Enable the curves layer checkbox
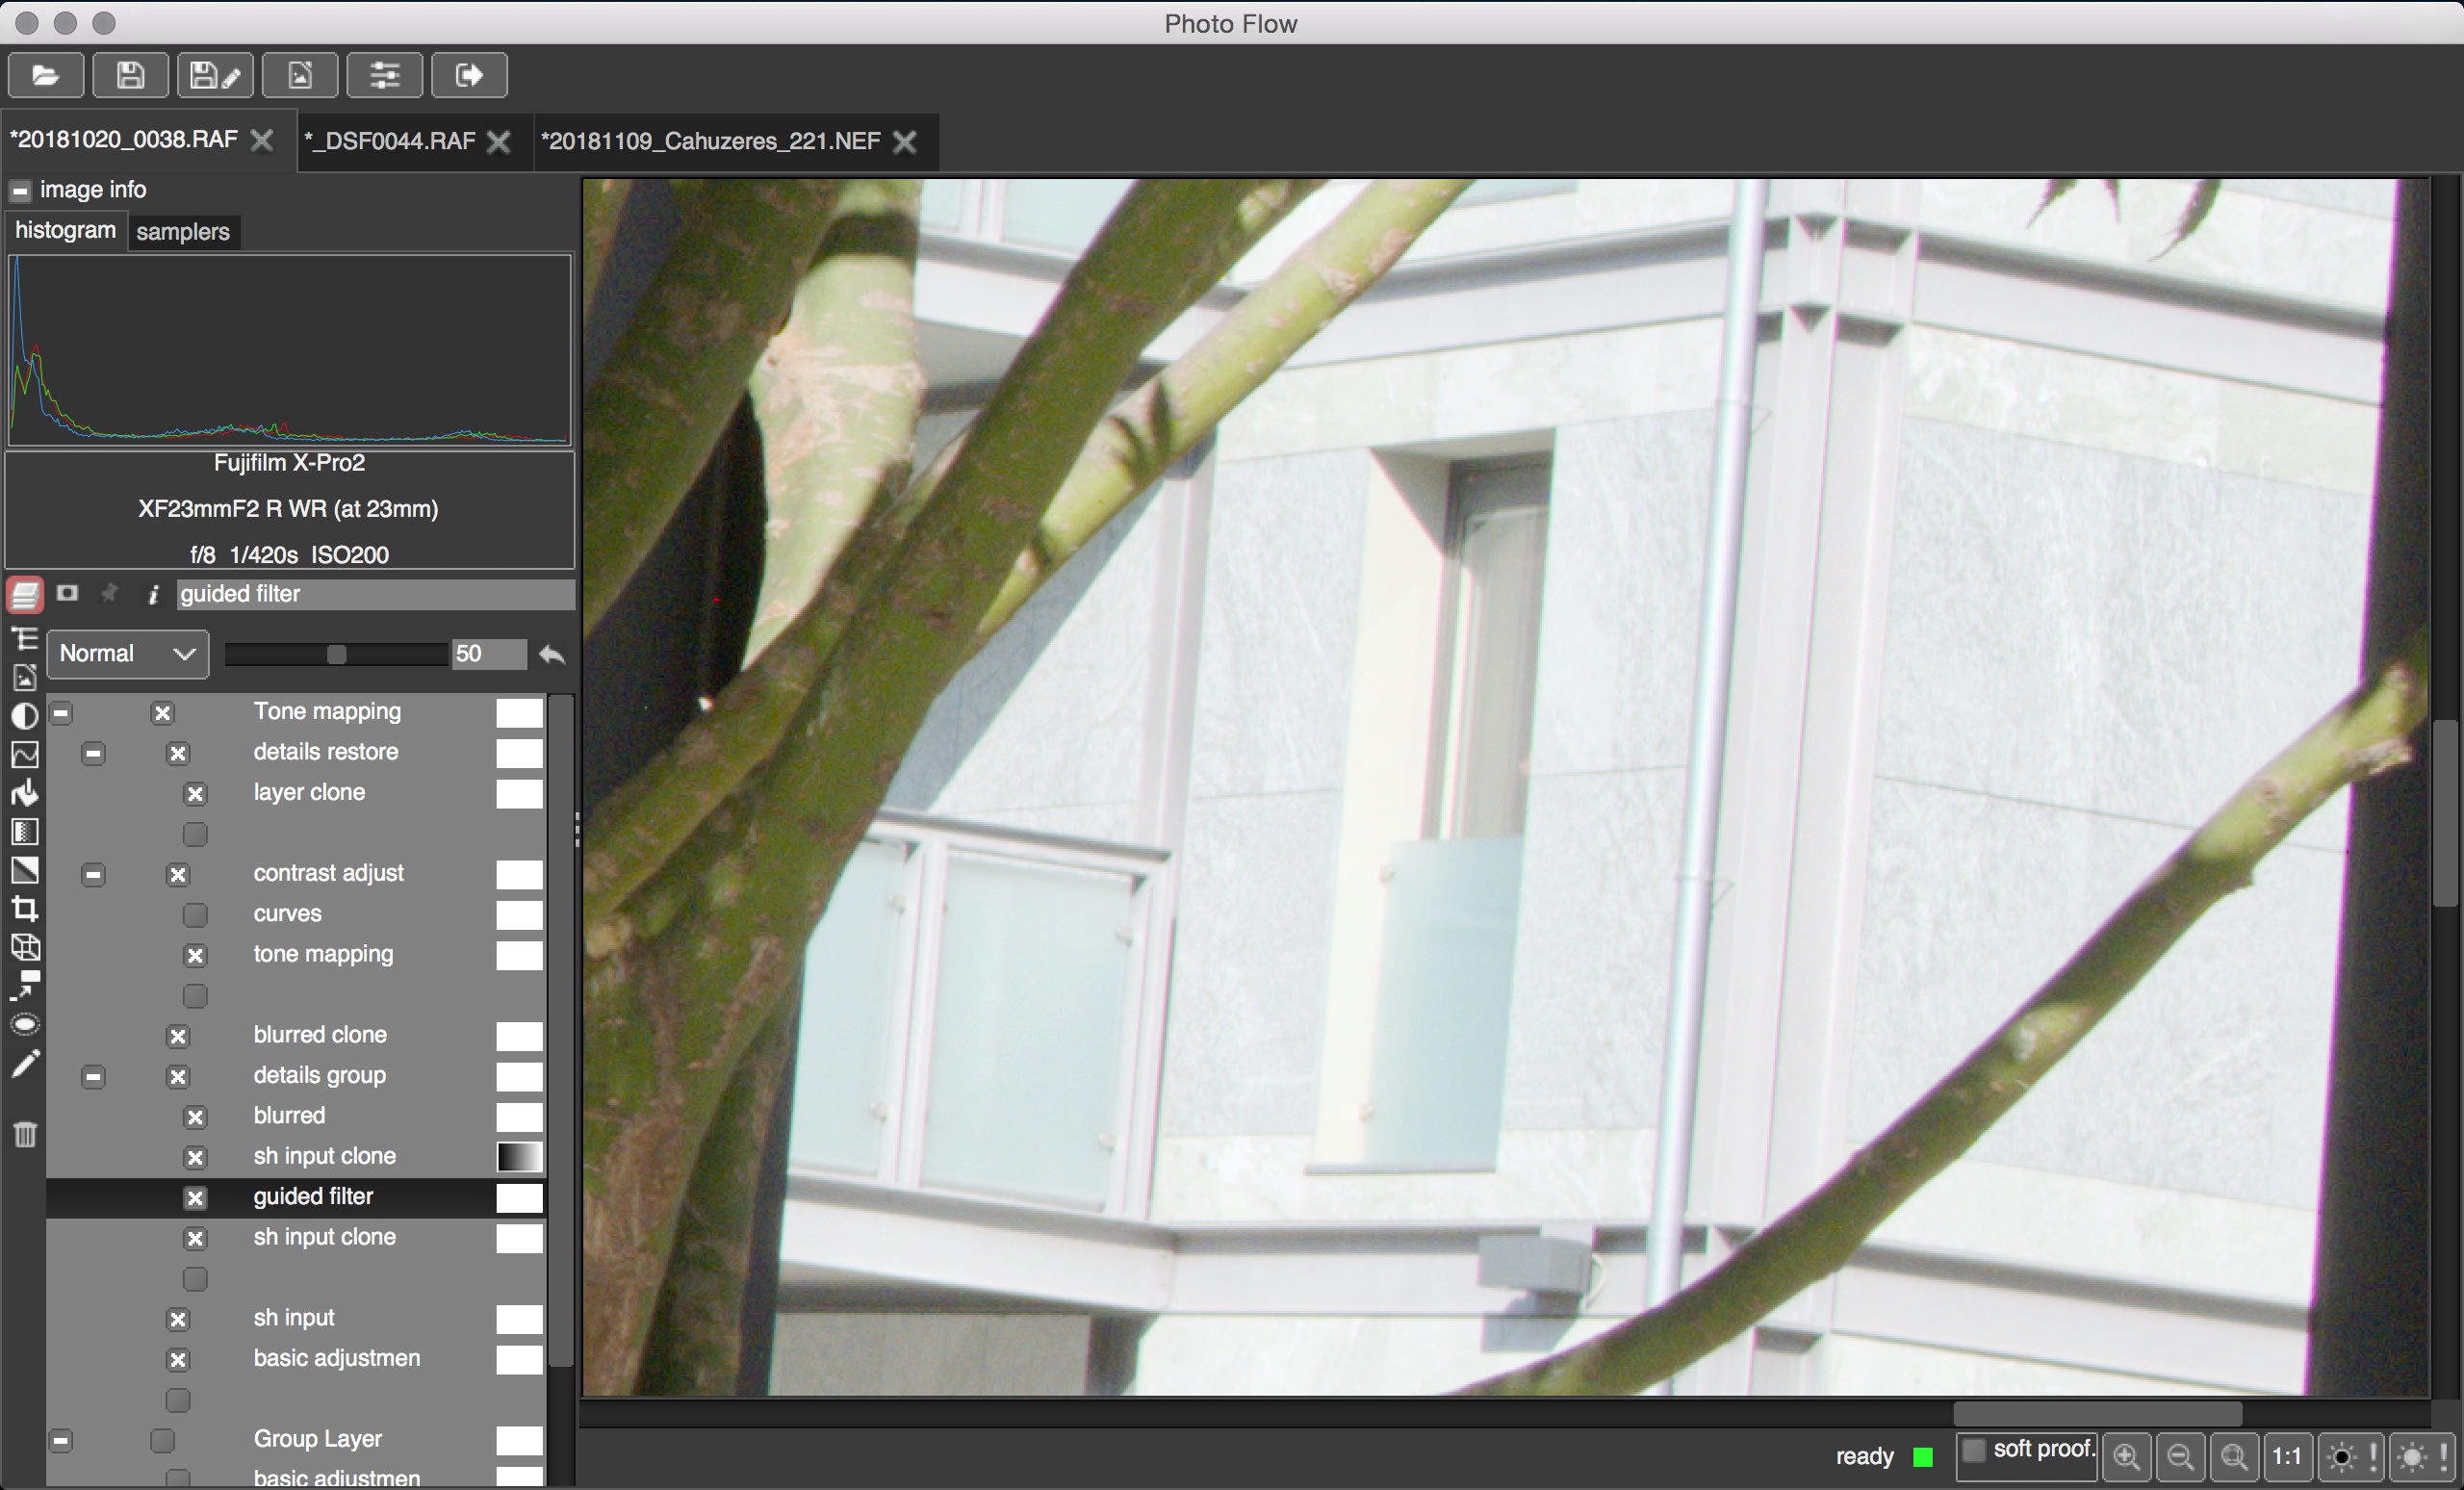Viewport: 2464px width, 1490px height. pos(195,915)
